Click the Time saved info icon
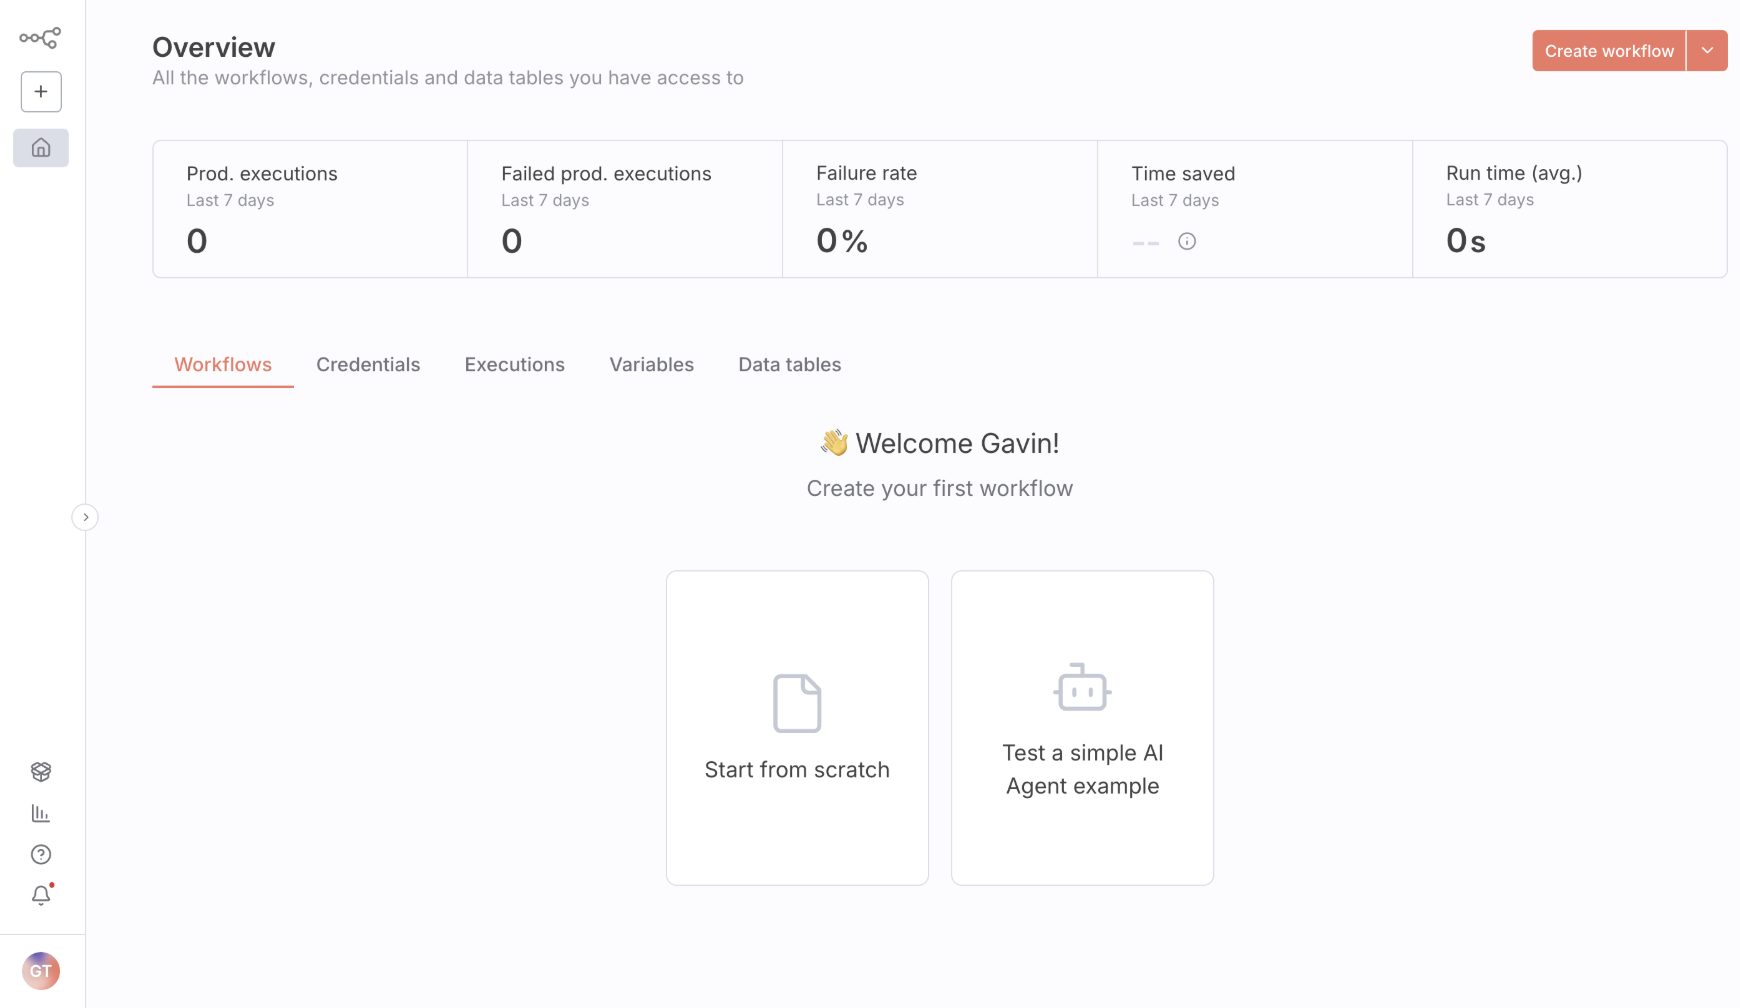Screen dimensions: 1740x1008 1187,241
